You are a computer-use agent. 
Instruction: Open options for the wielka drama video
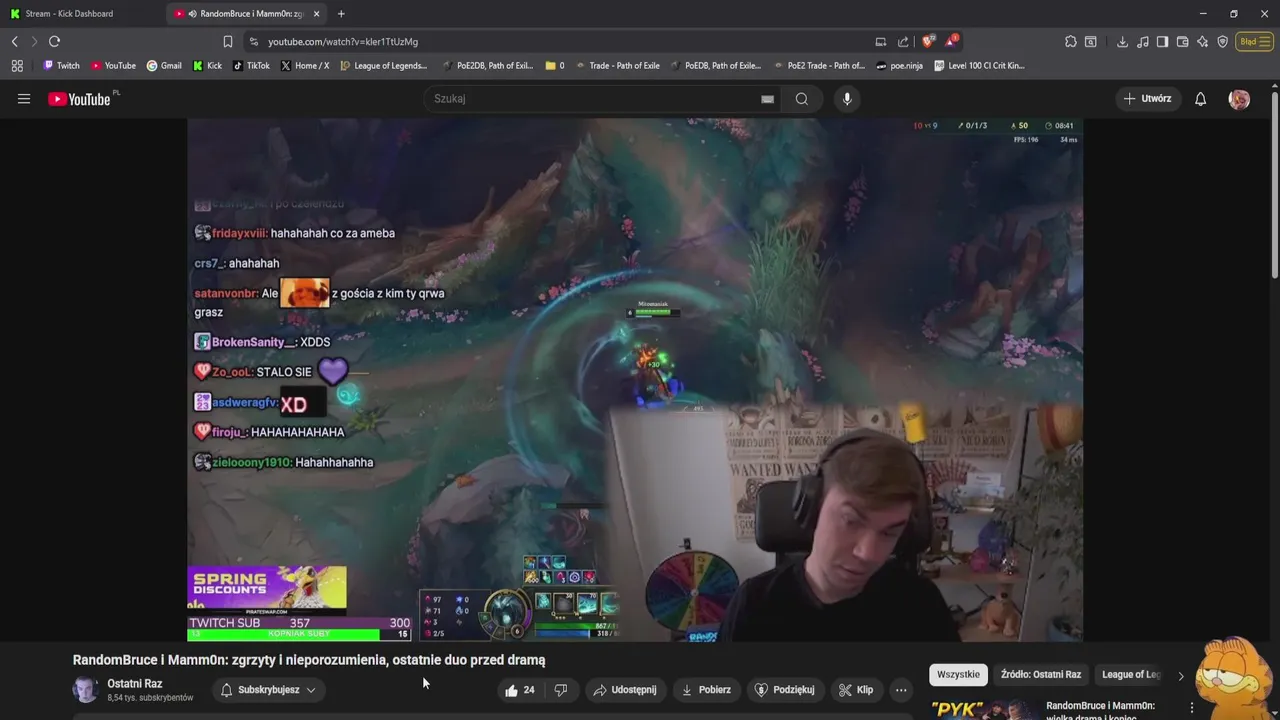pos(1191,708)
